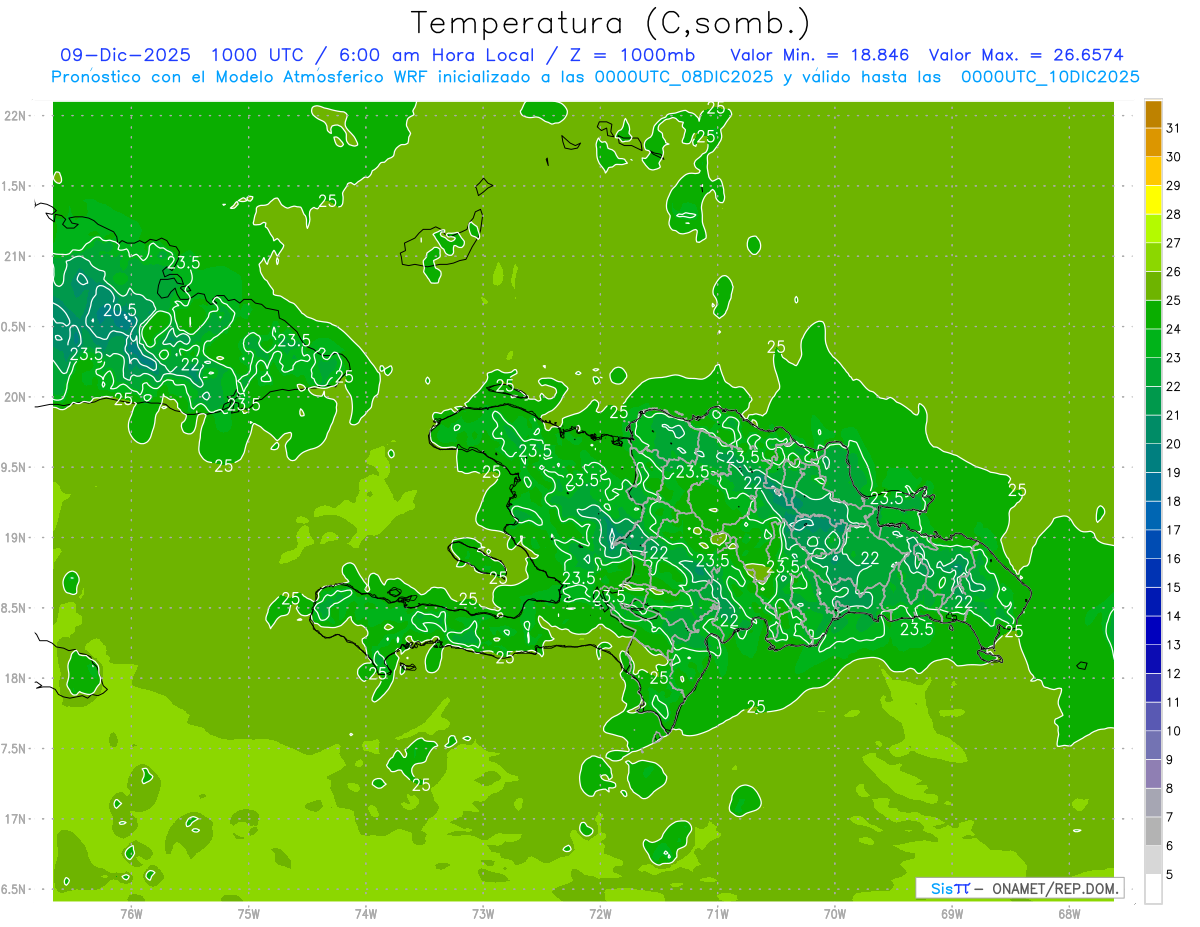Click the "71W" longitude axis label
Screen dimensions: 1200x927
717,914
